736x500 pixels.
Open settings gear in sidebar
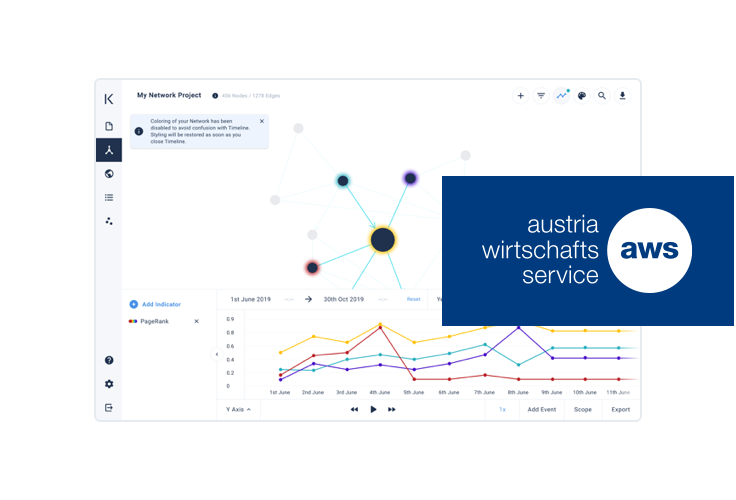coord(109,384)
